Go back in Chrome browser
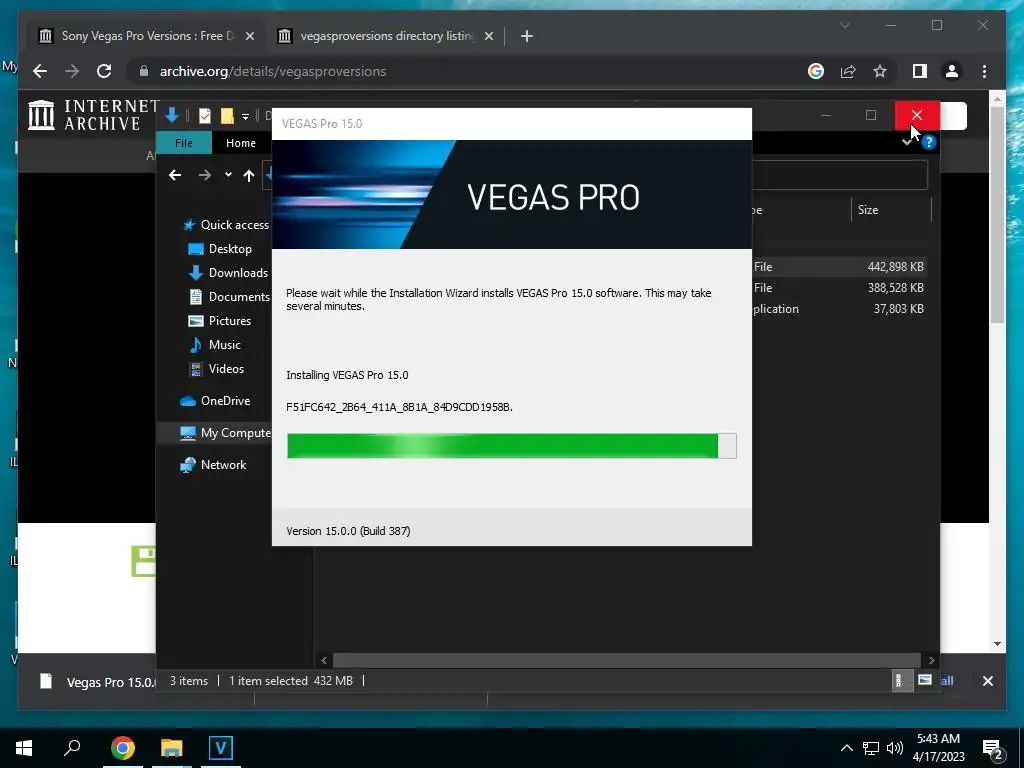1024x768 pixels. coord(40,71)
